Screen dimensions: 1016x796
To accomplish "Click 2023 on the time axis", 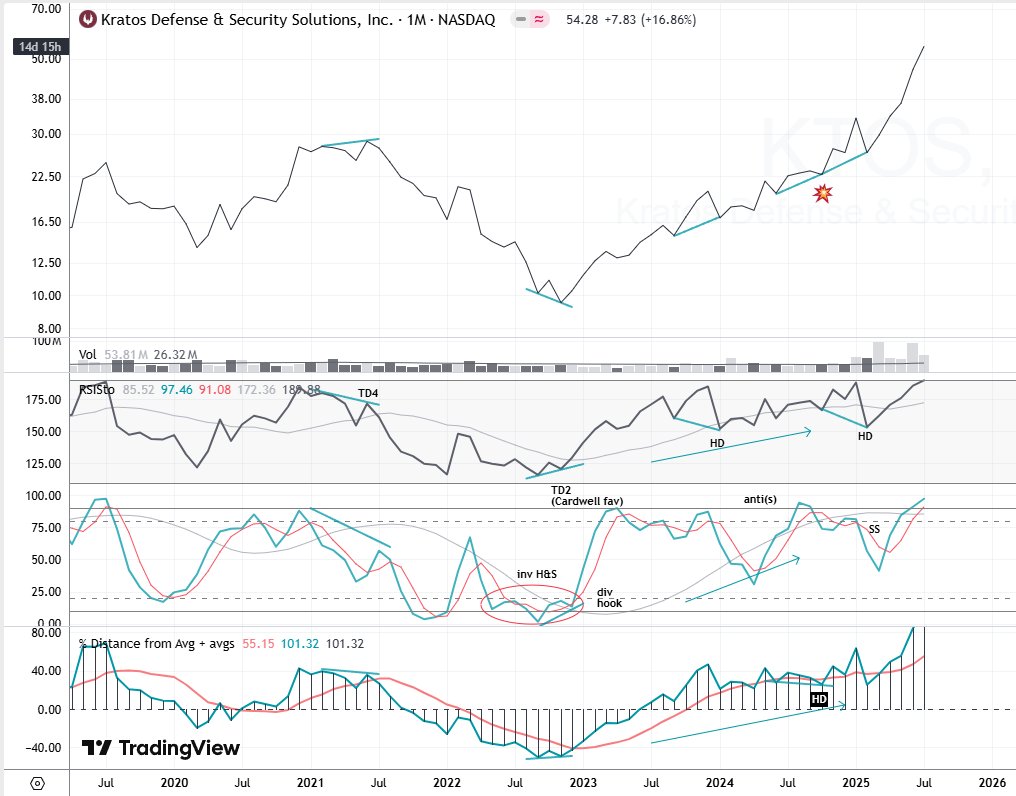I will click(x=583, y=782).
